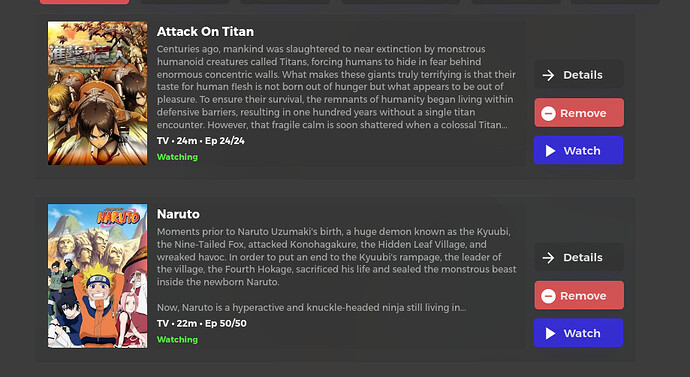Viewport: 690px width, 377px height.
Task: Click the minus icon to remove Naruto
Action: pyautogui.click(x=548, y=296)
